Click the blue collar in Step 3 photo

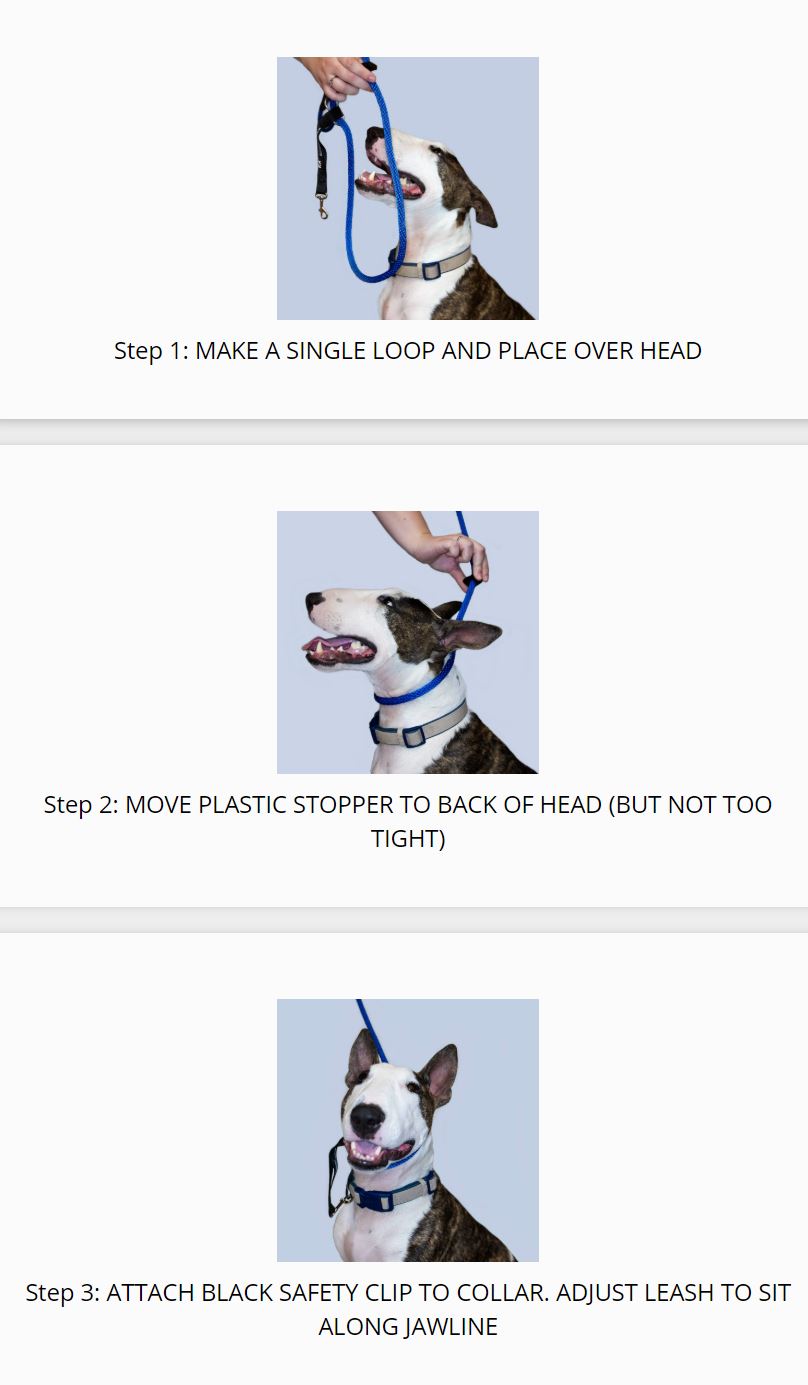coord(393,1192)
